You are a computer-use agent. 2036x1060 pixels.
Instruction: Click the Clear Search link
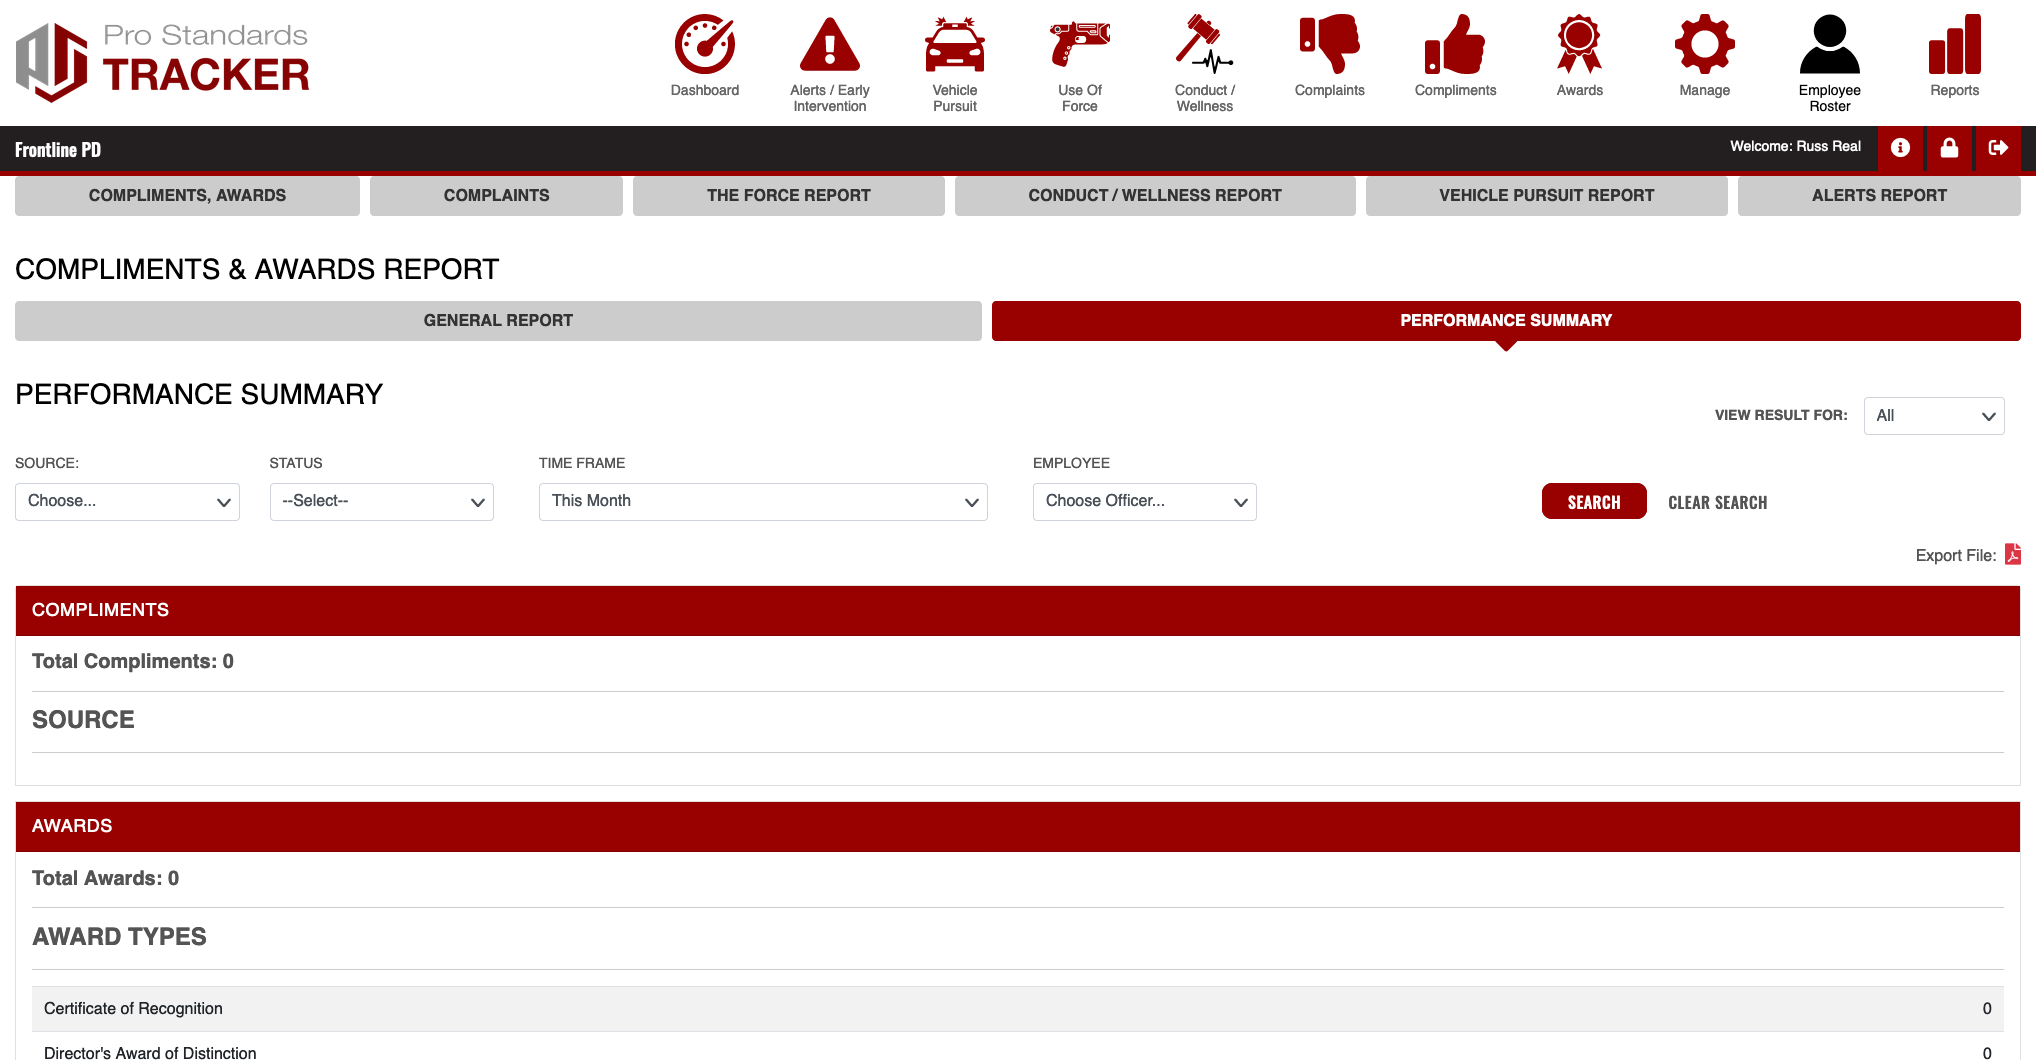pos(1717,503)
